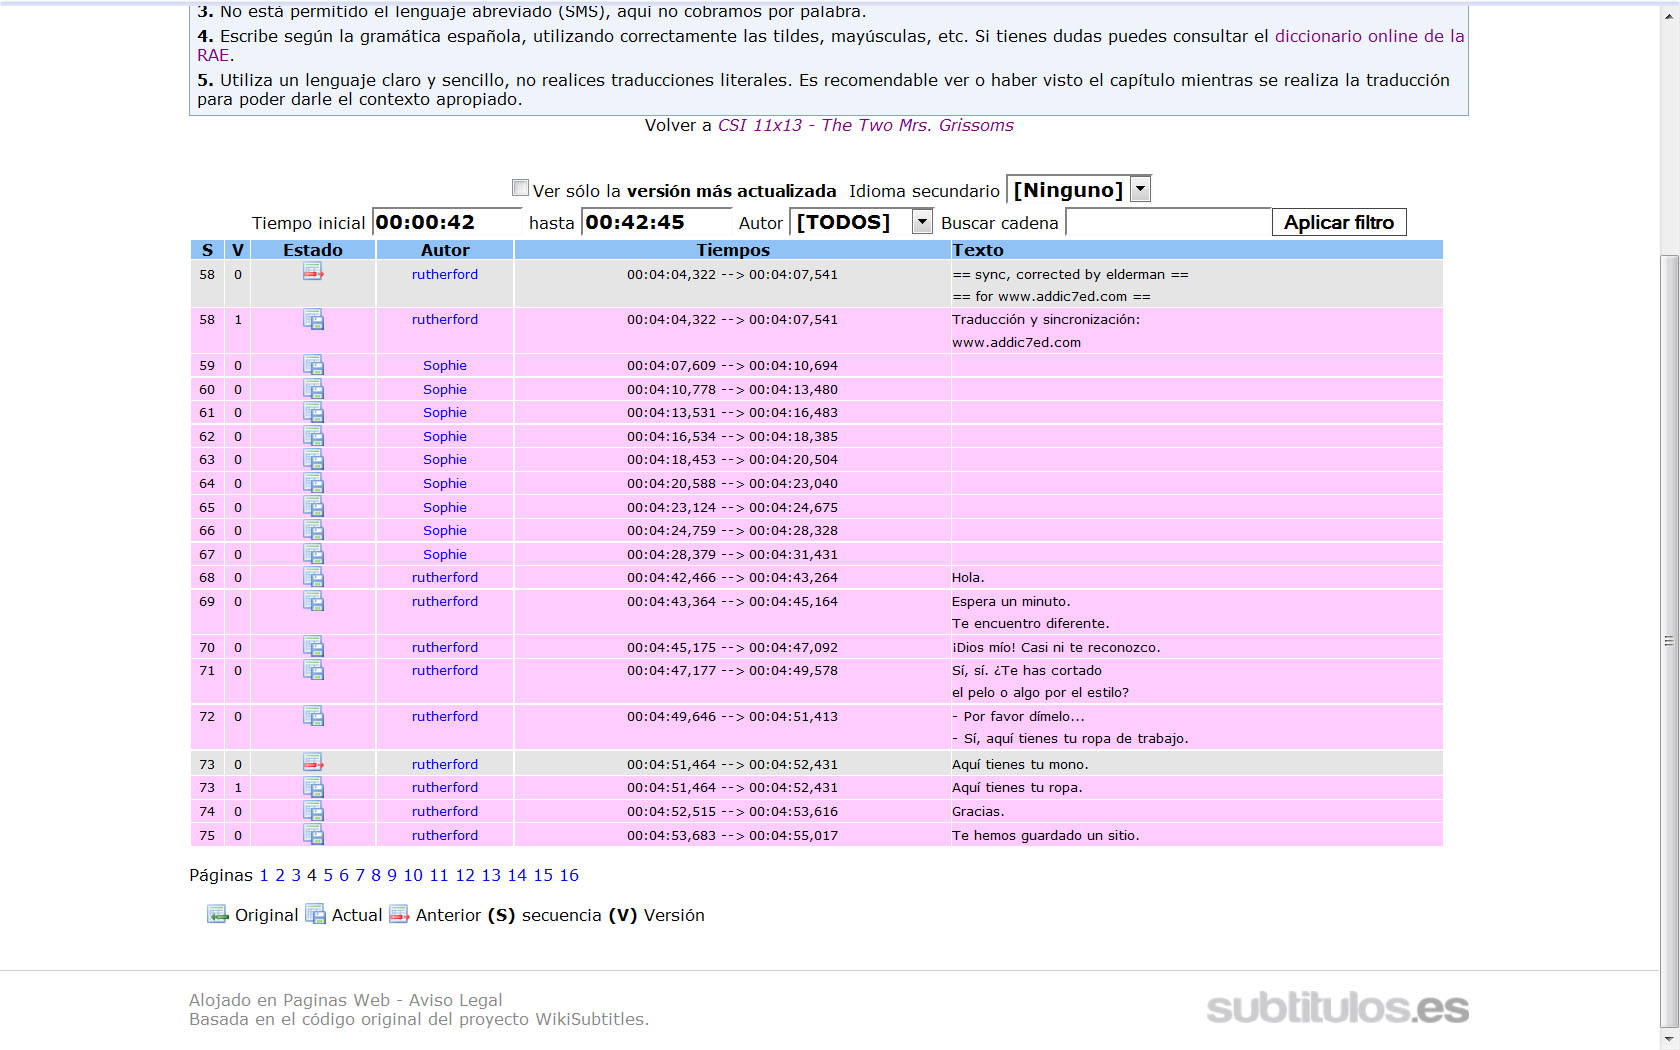Viewport: 1680px width, 1050px height.
Task: Go to page 16
Action: click(569, 875)
